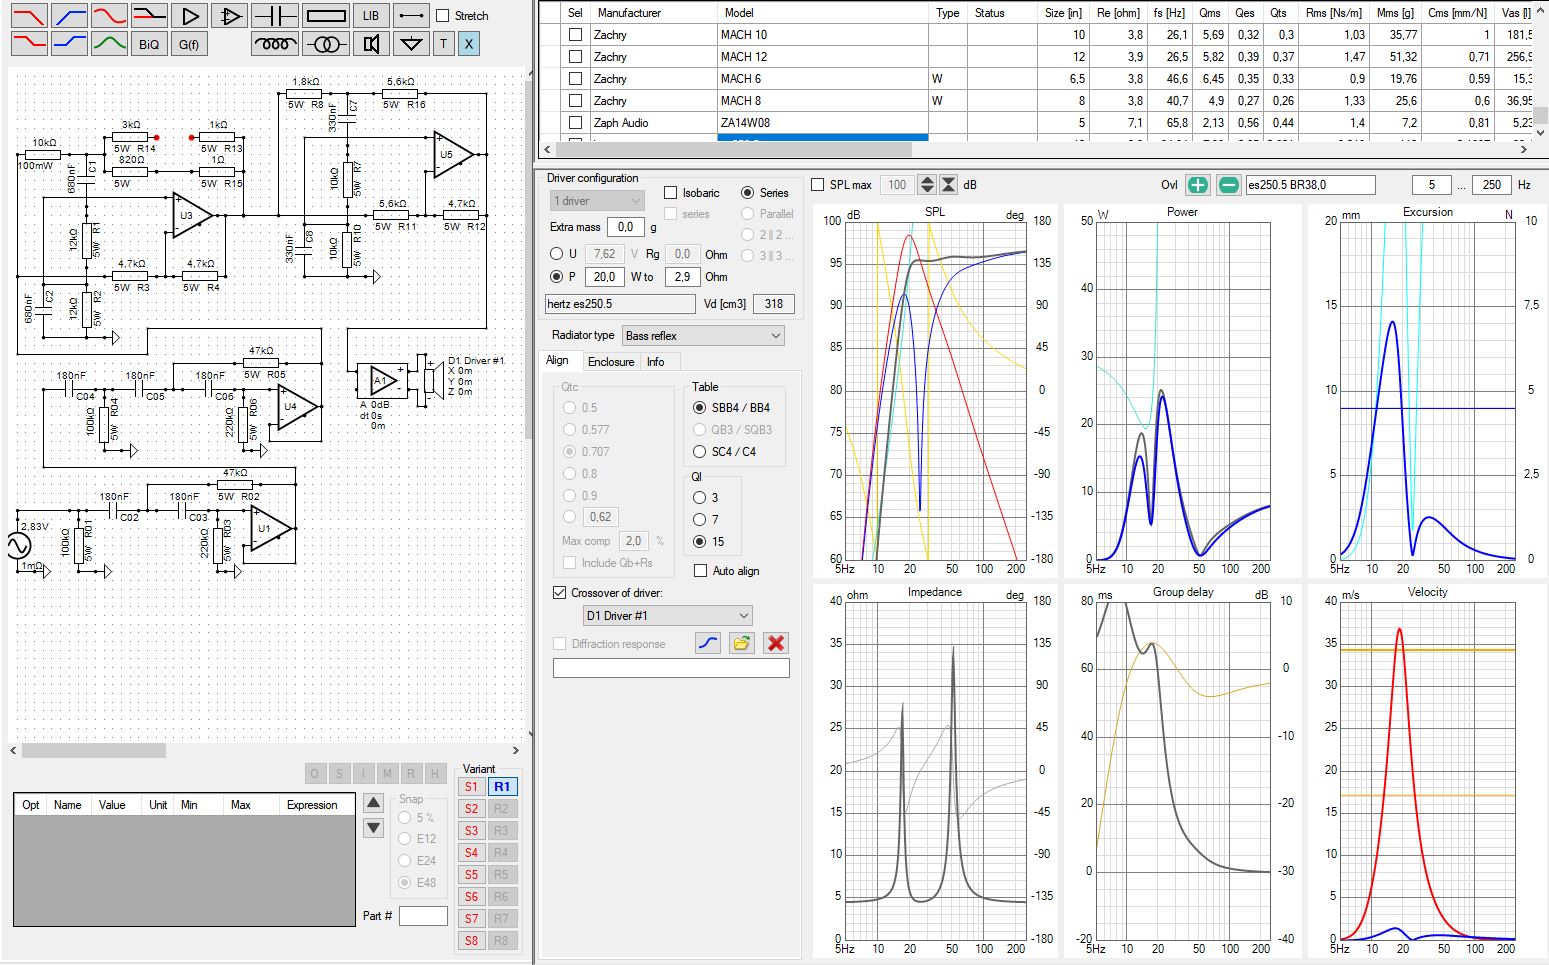Image resolution: width=1549 pixels, height=965 pixels.
Task: Open the D1 Driver #1 dropdown
Action: [x=668, y=616]
